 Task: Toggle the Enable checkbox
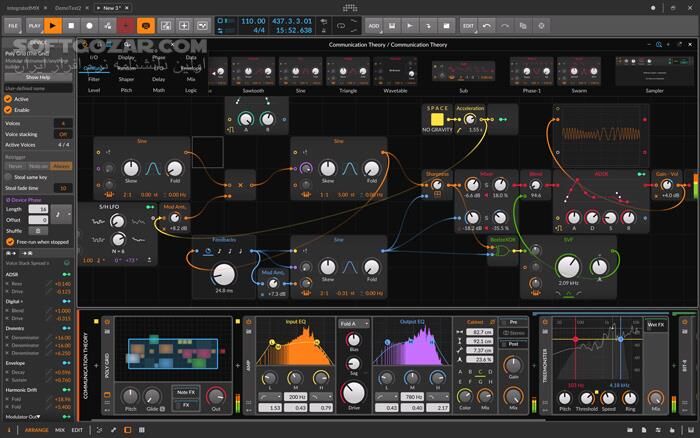(x=8, y=110)
